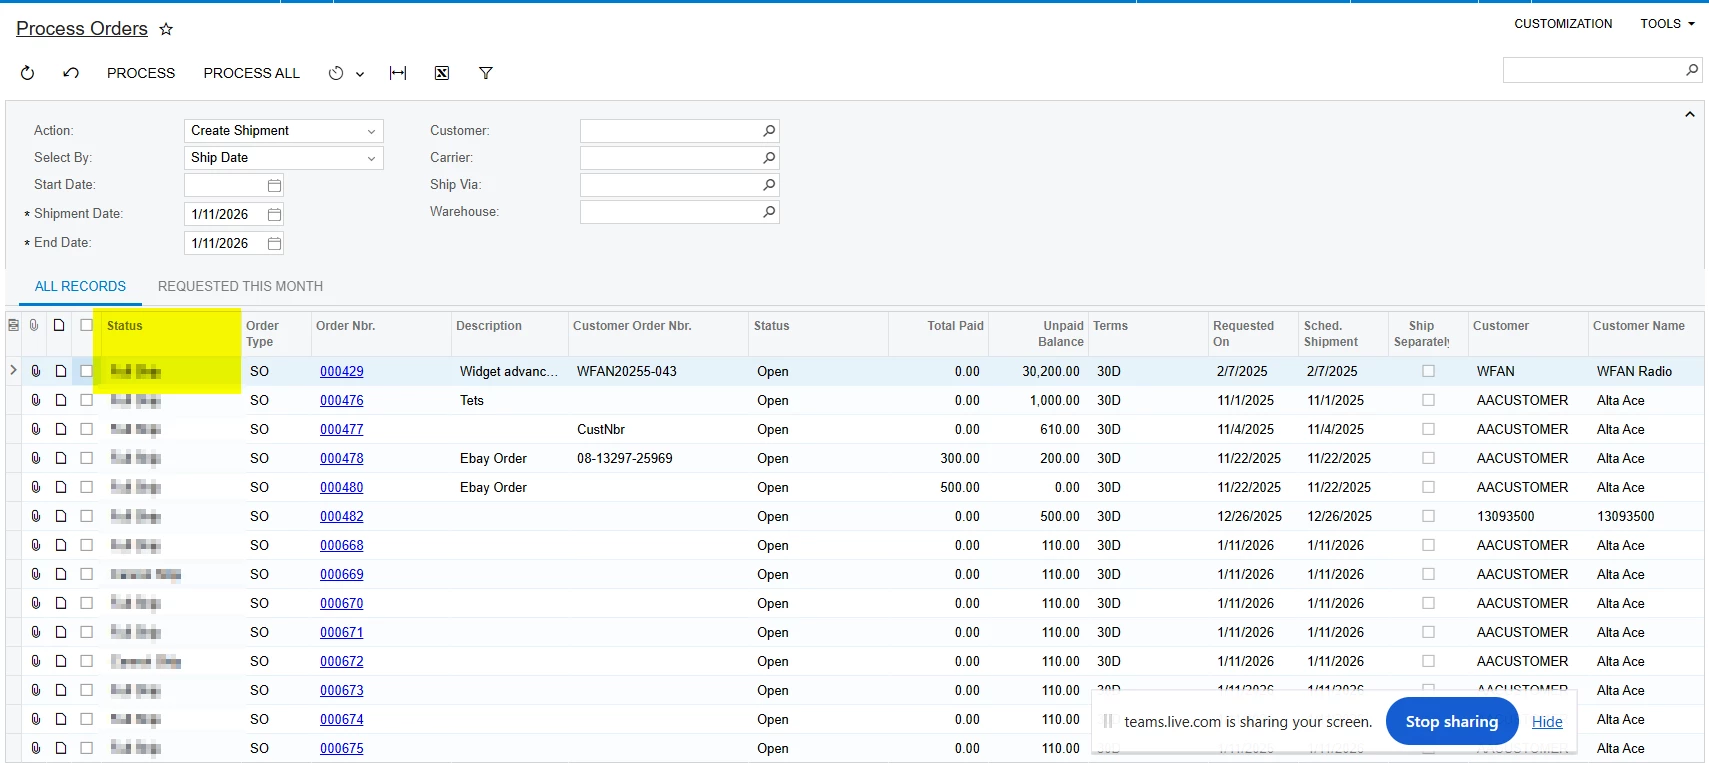Toggle Ship Separately for order 000670
This screenshot has width=1709, height=763.
(1428, 603)
